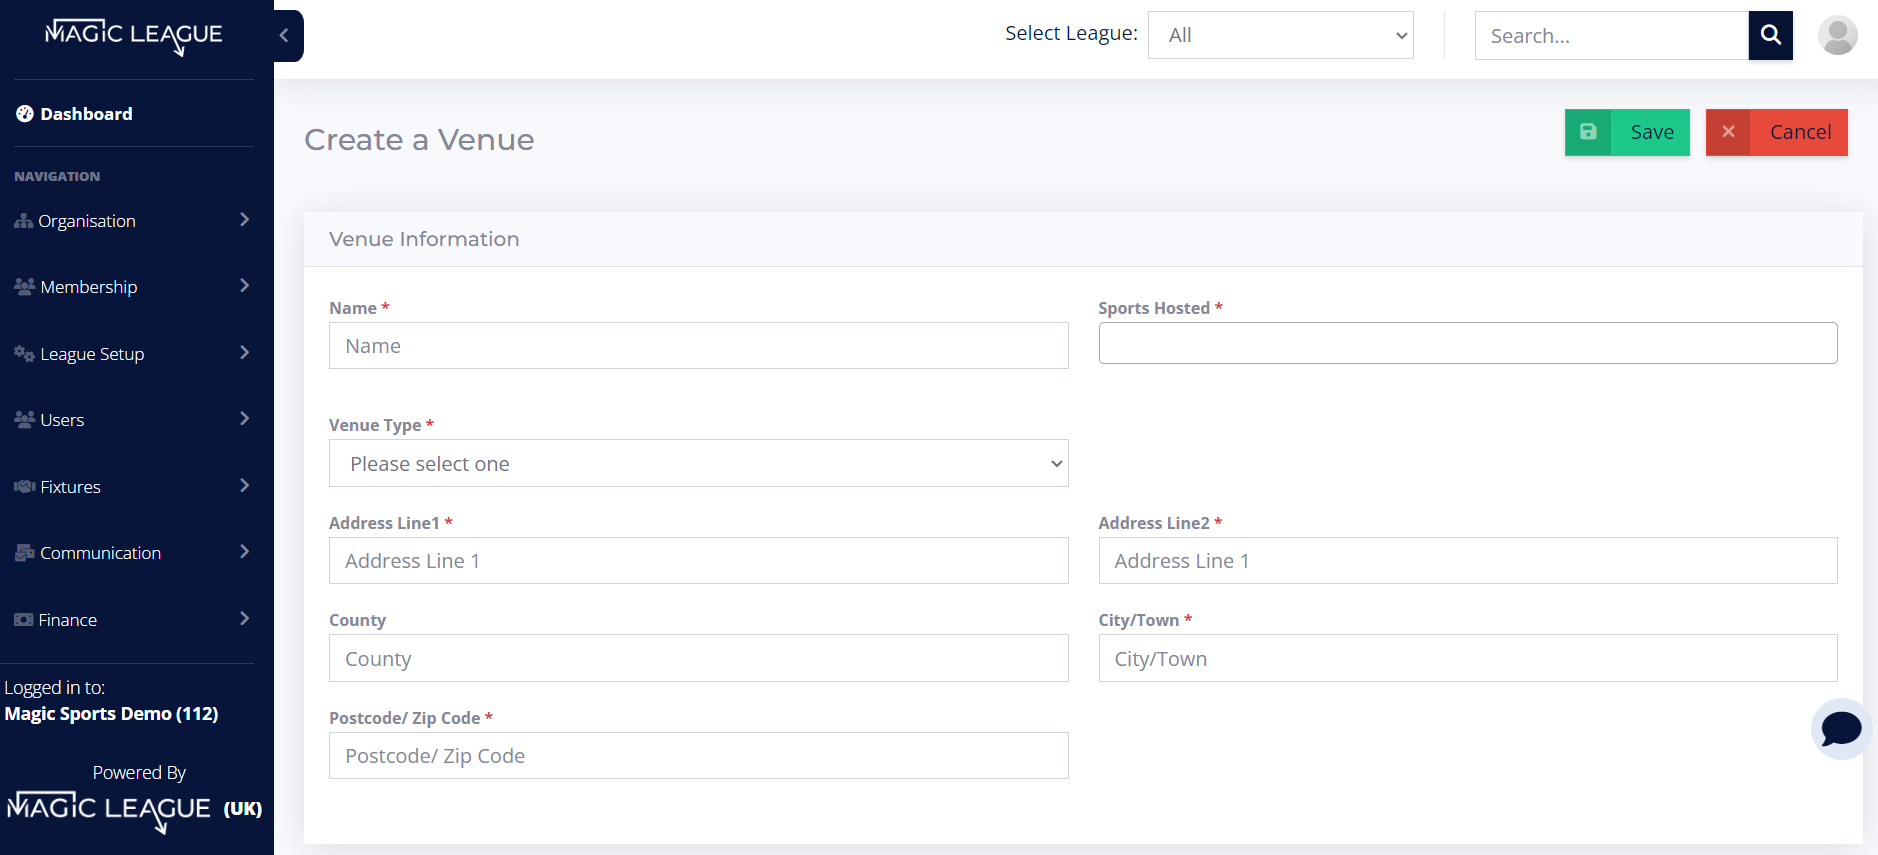Expand the Organisation menu chevron
The height and width of the screenshot is (855, 1878).
point(244,220)
